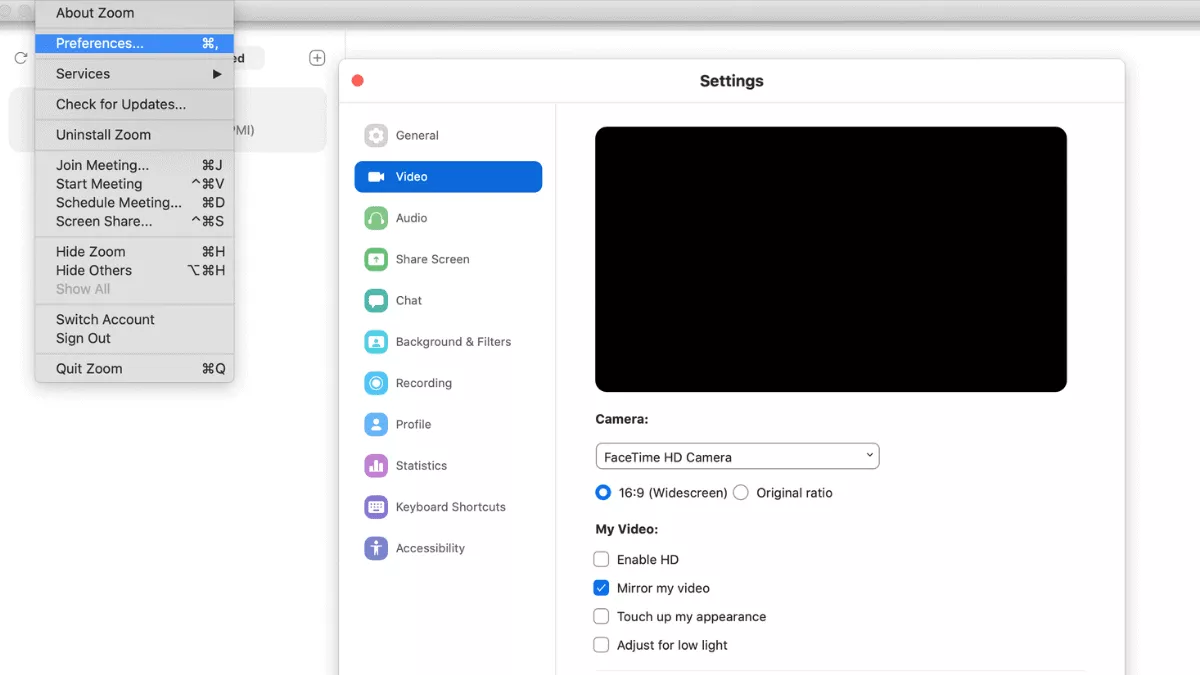Click the Keyboard Shortcuts keyboard icon

tap(376, 507)
